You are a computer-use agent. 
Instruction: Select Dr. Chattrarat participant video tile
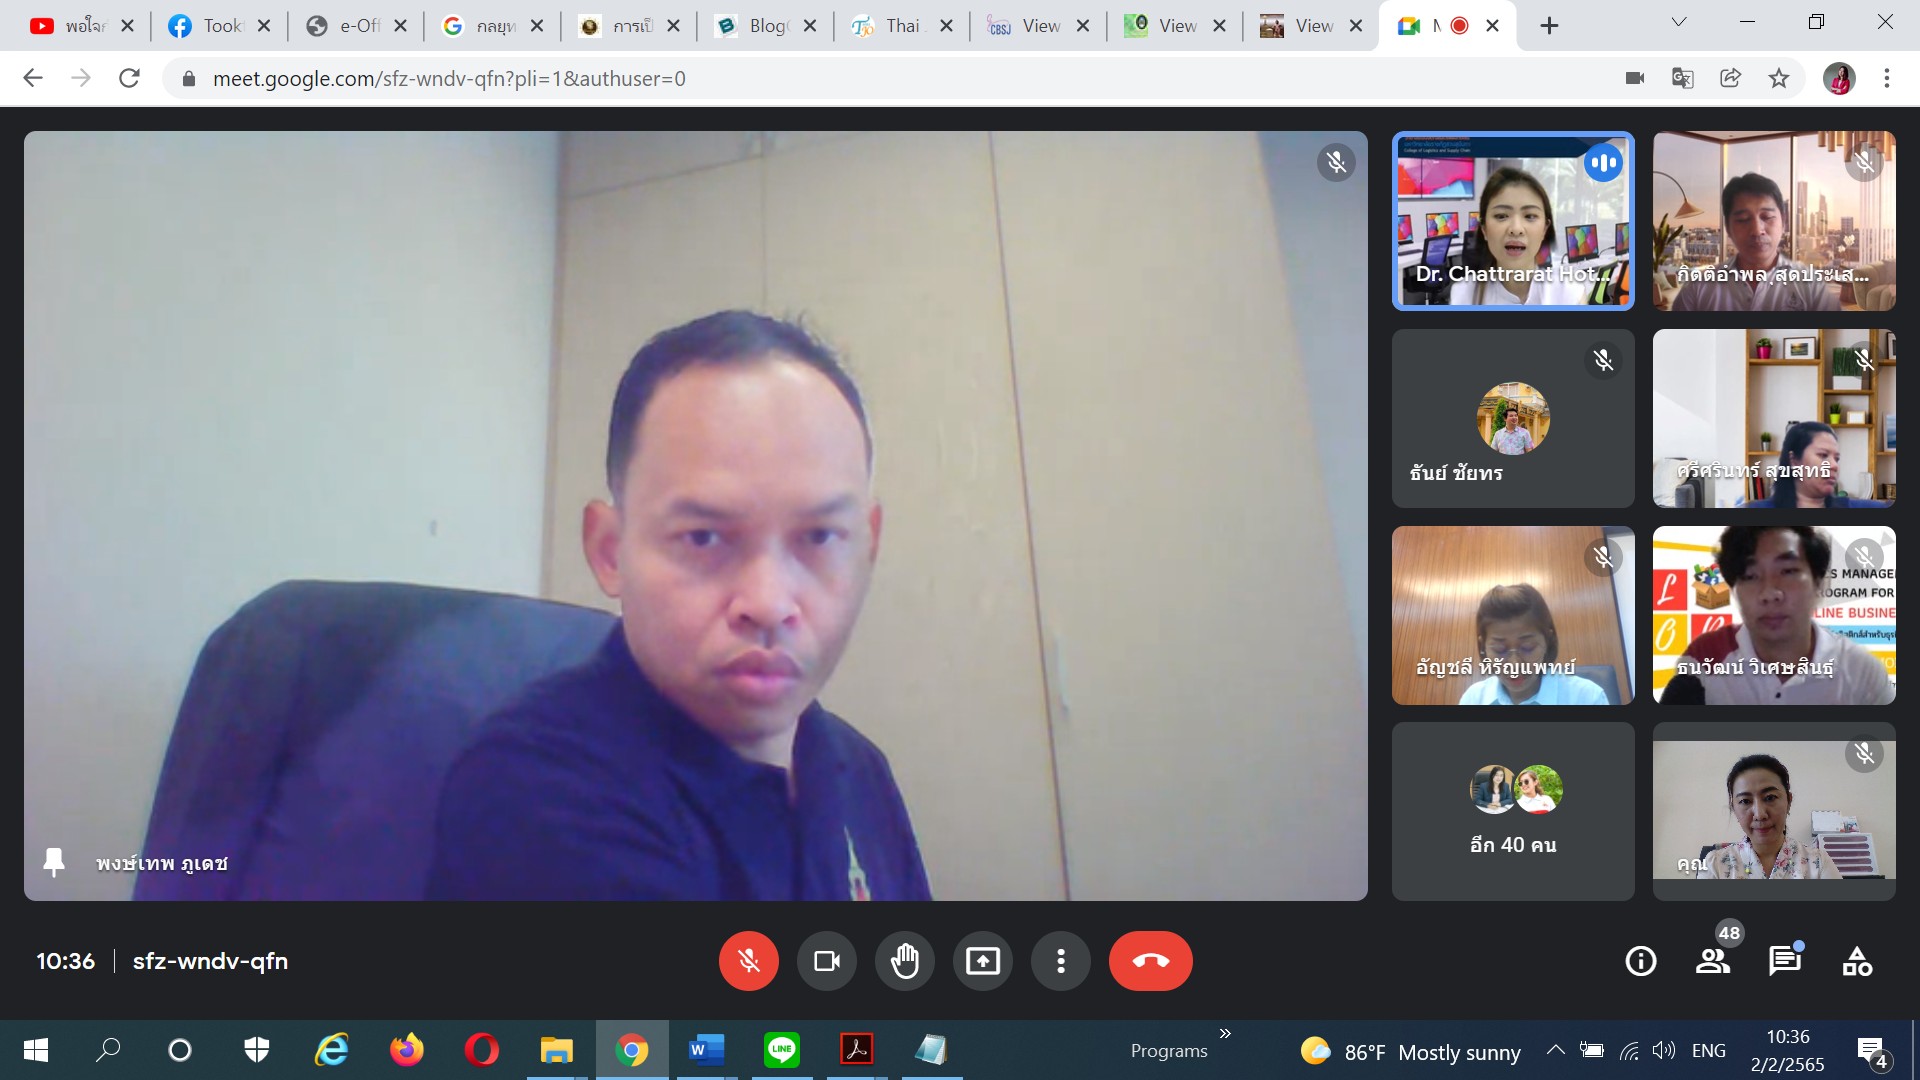(1513, 220)
